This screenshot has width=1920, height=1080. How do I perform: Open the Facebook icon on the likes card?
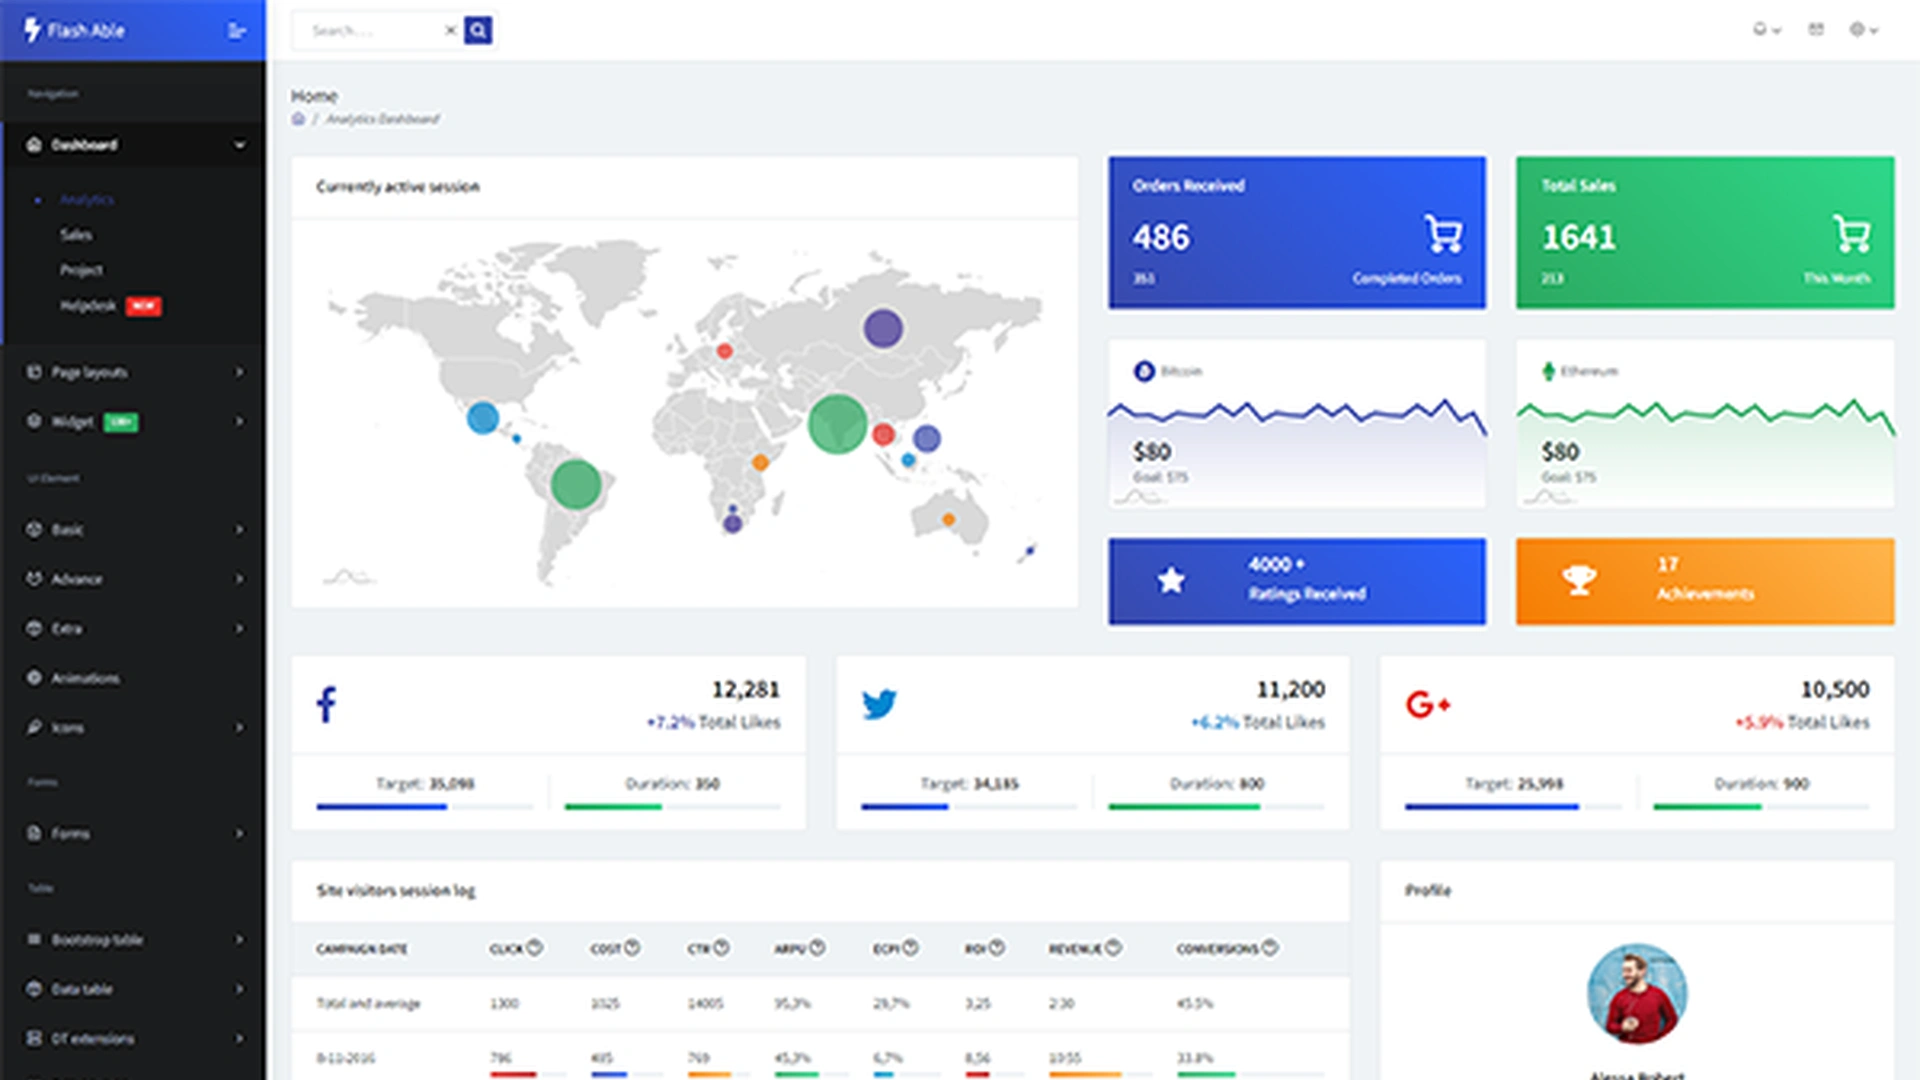[x=325, y=704]
